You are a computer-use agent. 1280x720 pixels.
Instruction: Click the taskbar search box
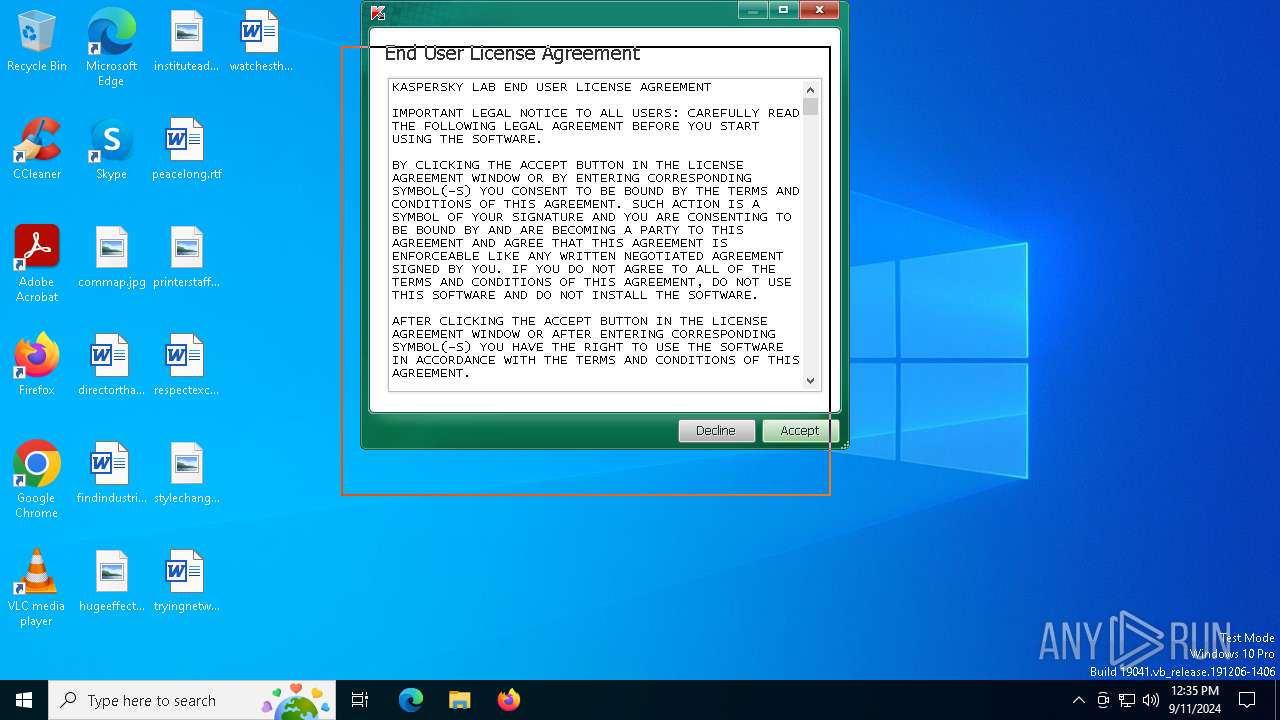(x=192, y=700)
